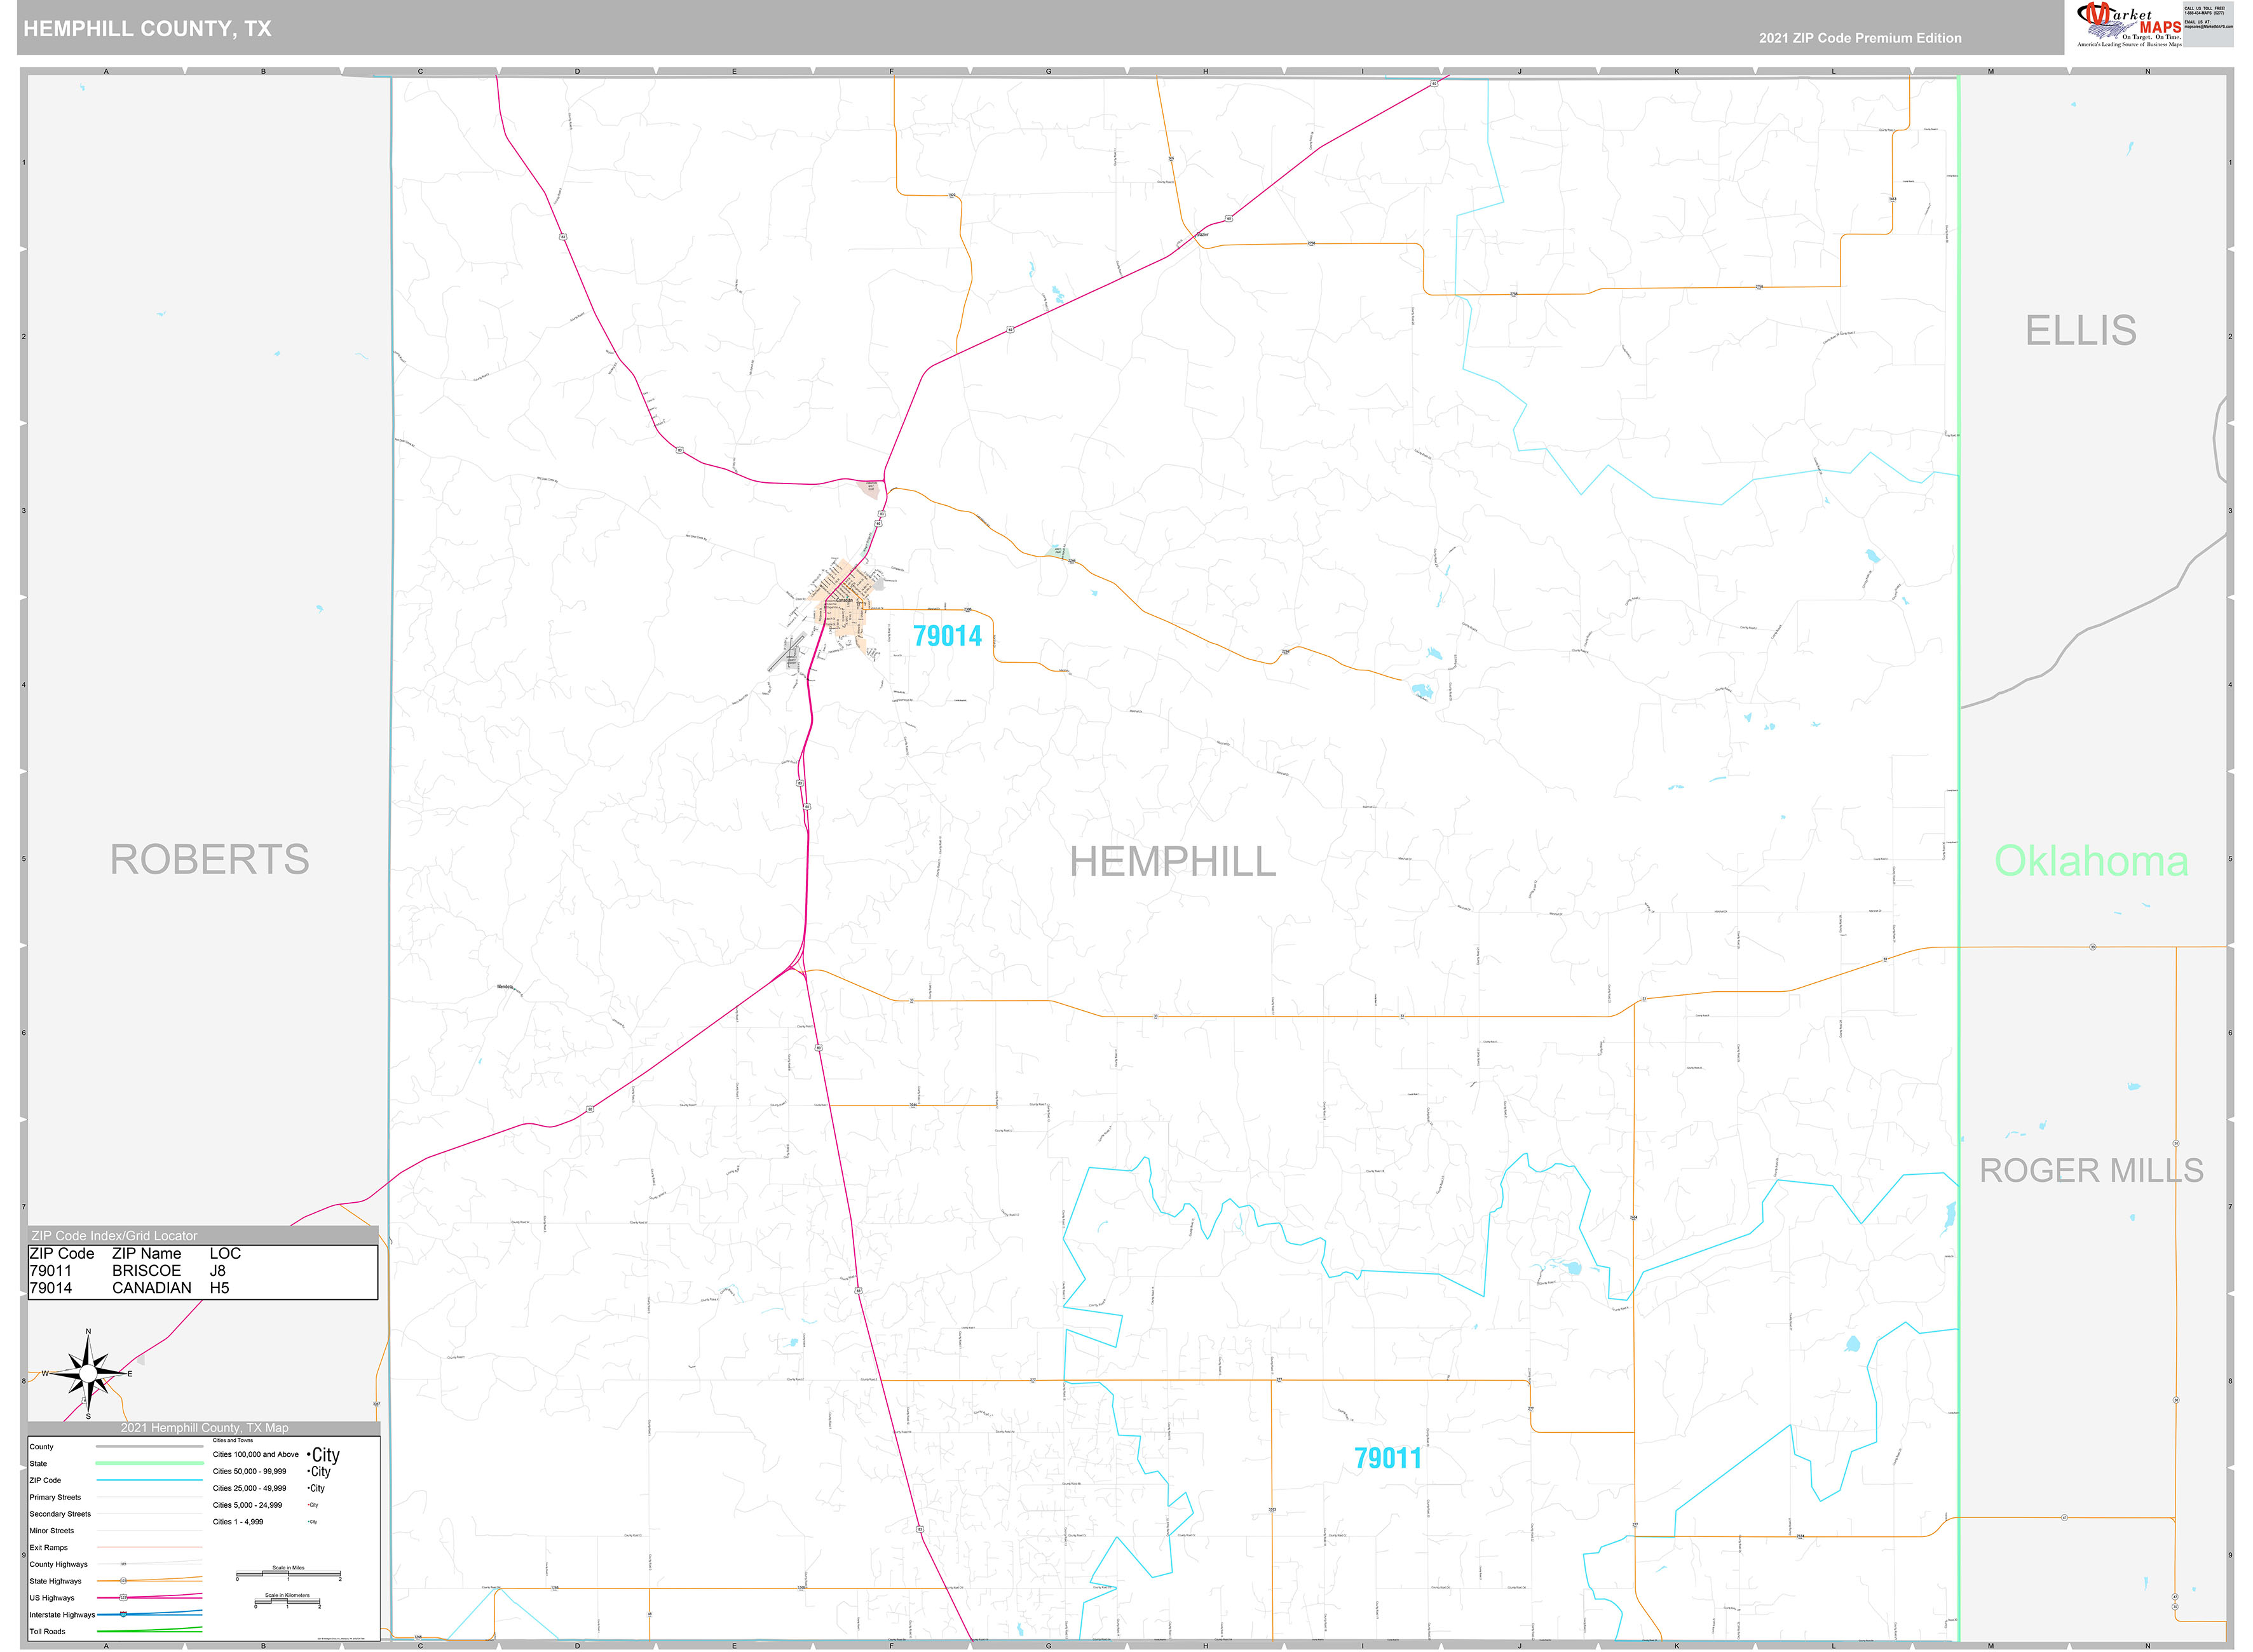This screenshot has width=2253, height=1652.
Task: Click the ROBERTS county label
Action: (210, 860)
